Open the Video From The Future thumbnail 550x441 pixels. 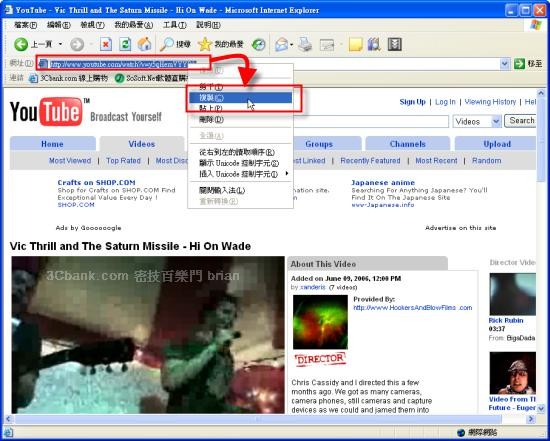[512, 373]
